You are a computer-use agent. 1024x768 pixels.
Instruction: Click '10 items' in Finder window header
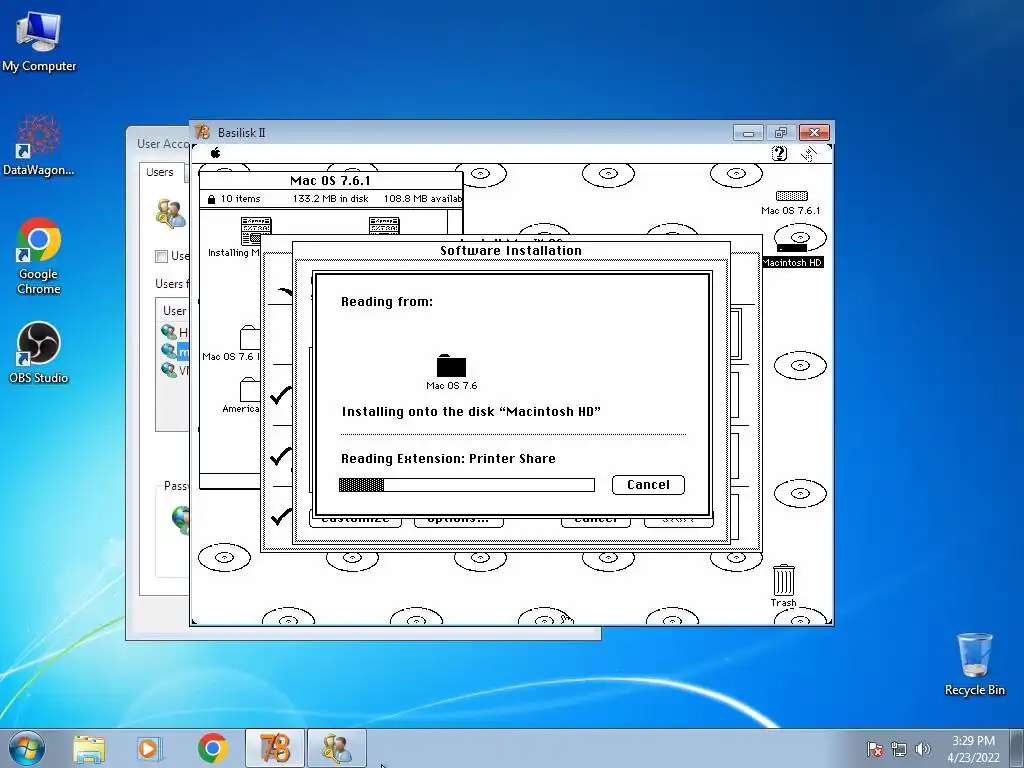pyautogui.click(x=240, y=199)
